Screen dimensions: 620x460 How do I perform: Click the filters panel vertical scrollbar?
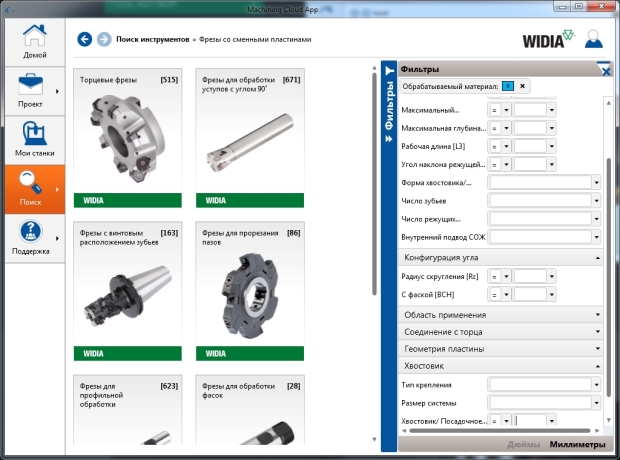pos(609,277)
